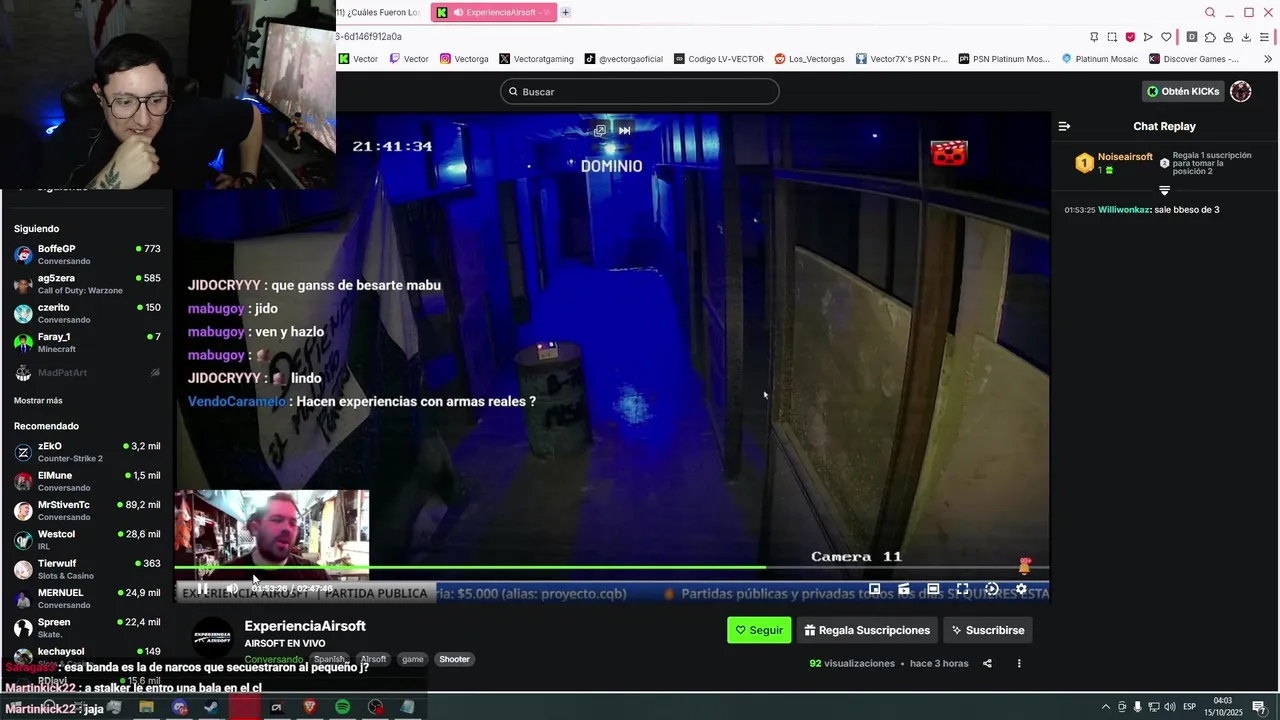The height and width of the screenshot is (720, 1280).
Task: Show more bookmarks with the double chevron
Action: click(1268, 59)
